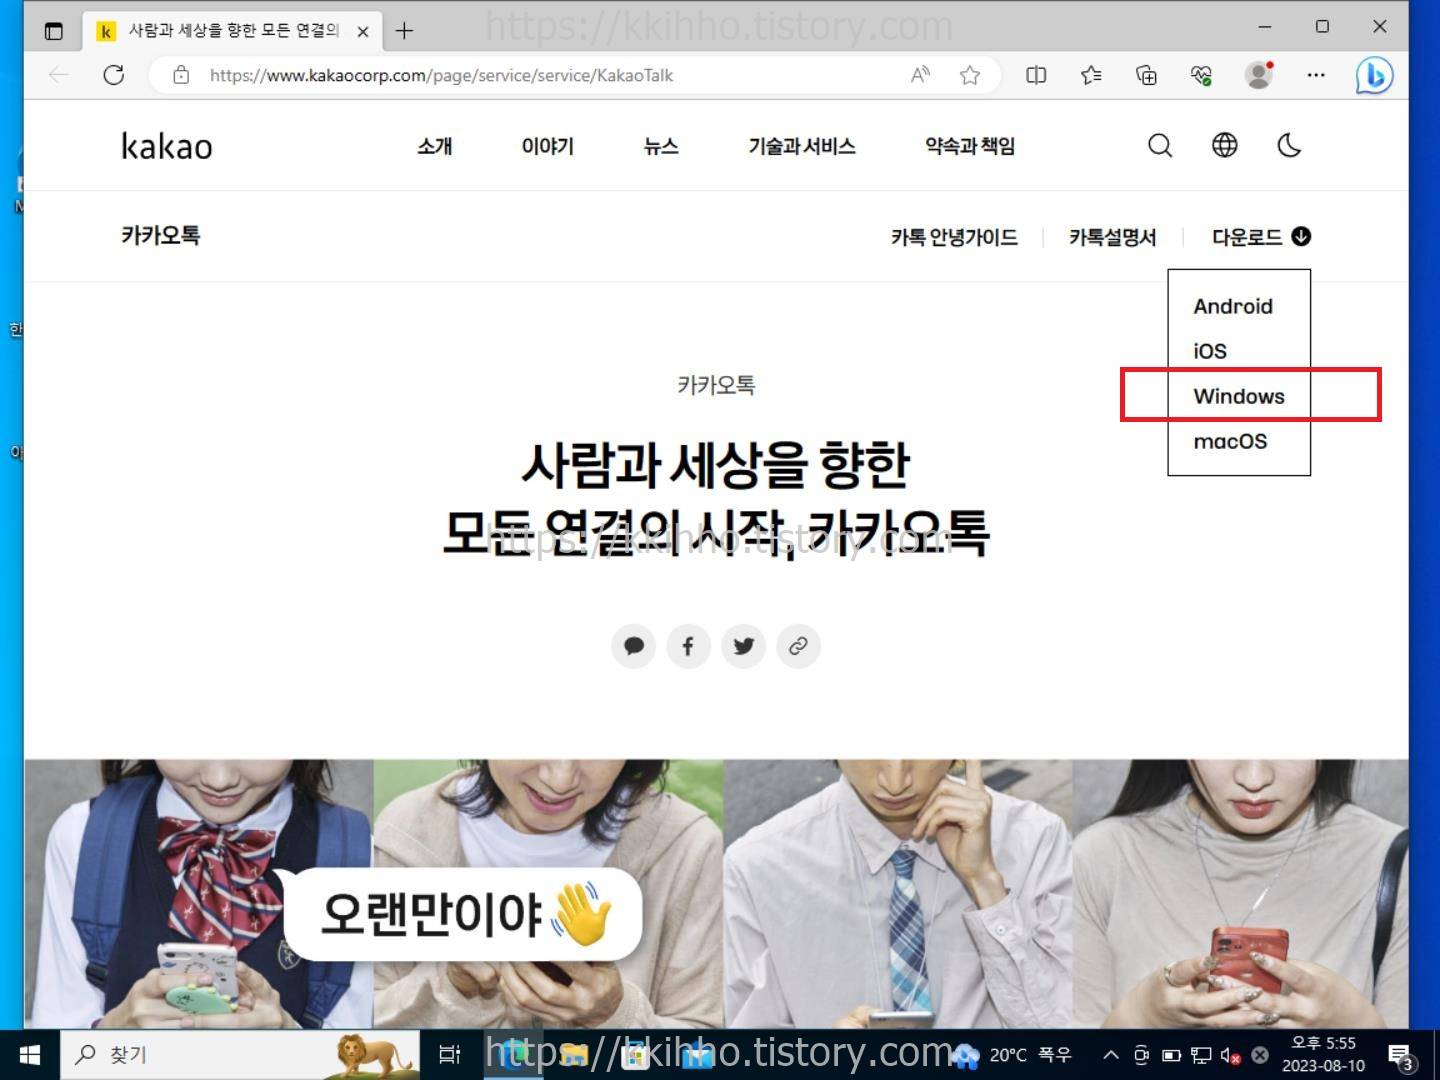
Task: Click the taskbar 찾기 search box
Action: coord(240,1055)
